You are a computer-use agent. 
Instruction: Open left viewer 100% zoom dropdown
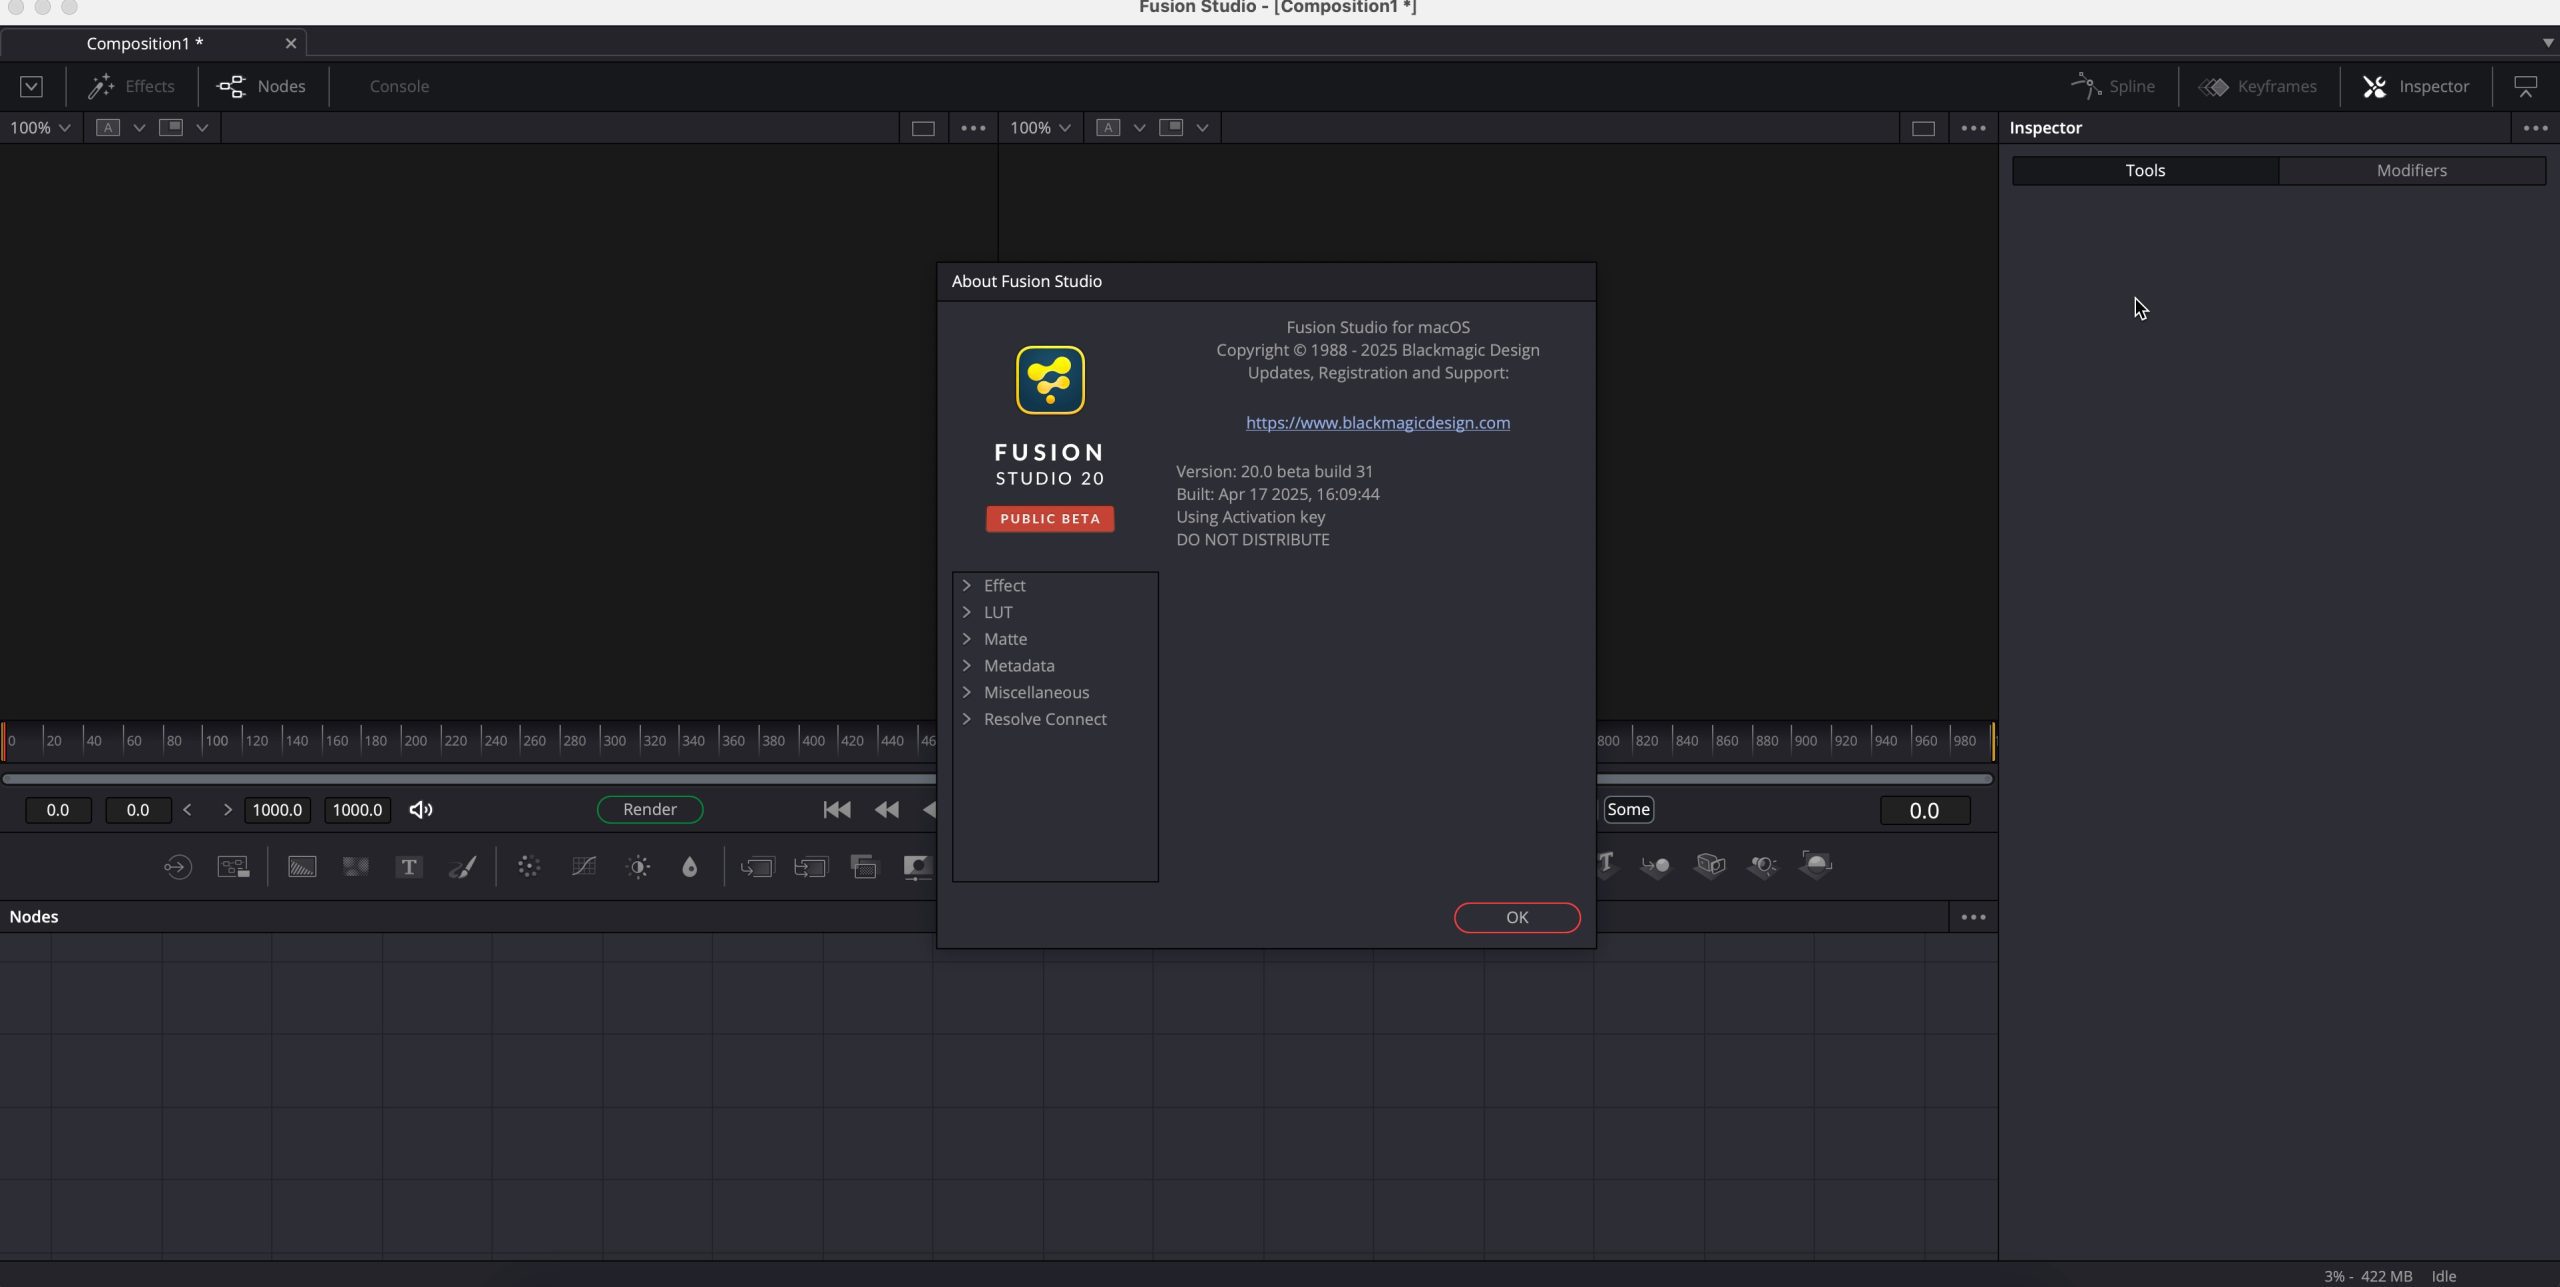coord(40,128)
